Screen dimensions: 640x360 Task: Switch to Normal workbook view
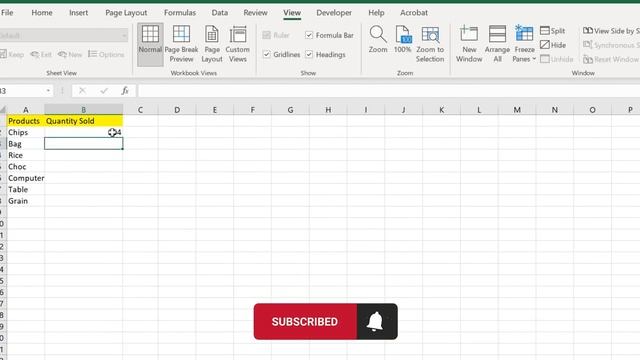coord(150,44)
